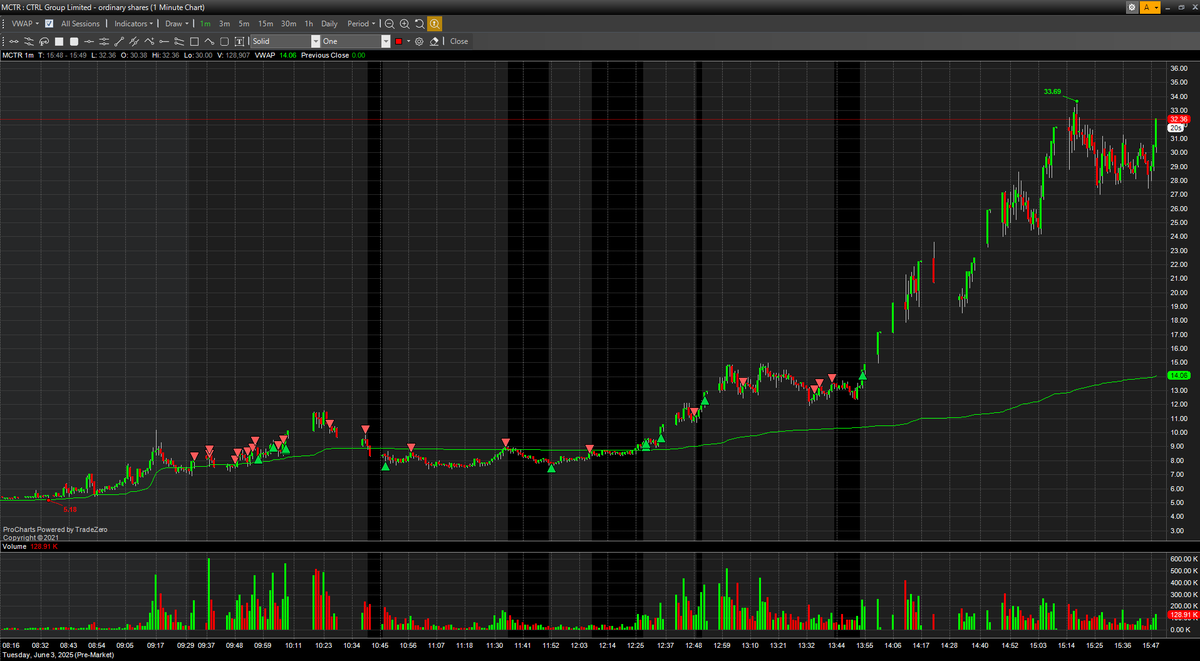Click the Volume panel label
Image resolution: width=1200 pixels, height=661 pixels.
click(15, 547)
